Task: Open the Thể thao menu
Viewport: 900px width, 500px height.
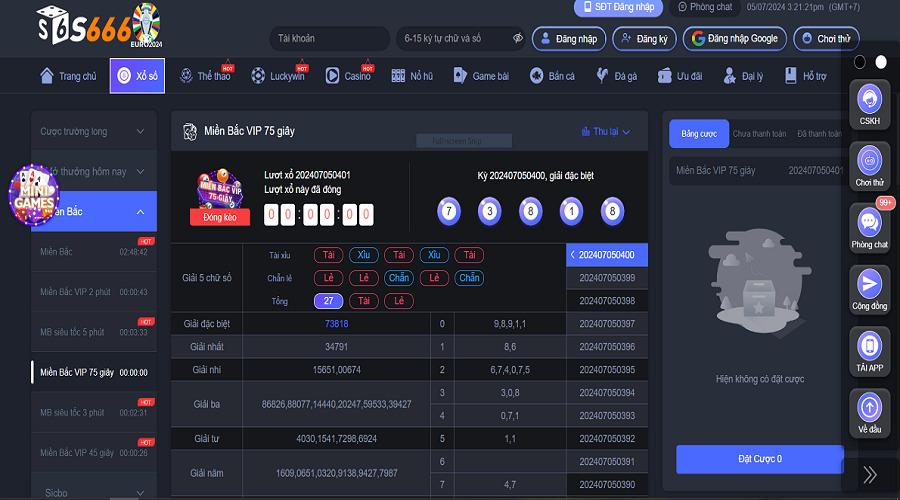Action: coord(205,76)
